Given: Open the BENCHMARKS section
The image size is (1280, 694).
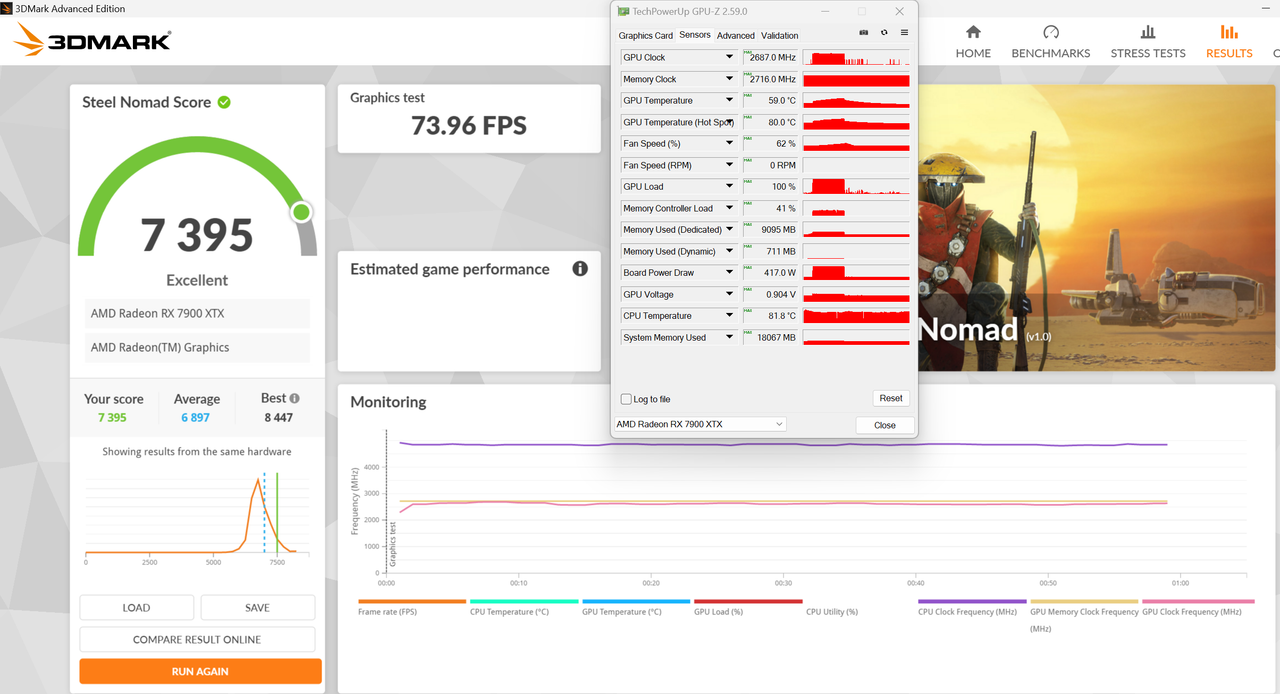Looking at the screenshot, I should (x=1051, y=42).
